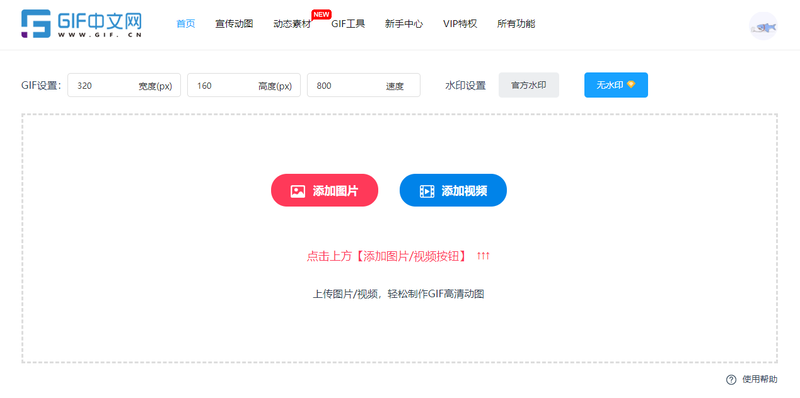Open the 动态素材 menu item
This screenshot has height=398, width=800.
tap(292, 24)
